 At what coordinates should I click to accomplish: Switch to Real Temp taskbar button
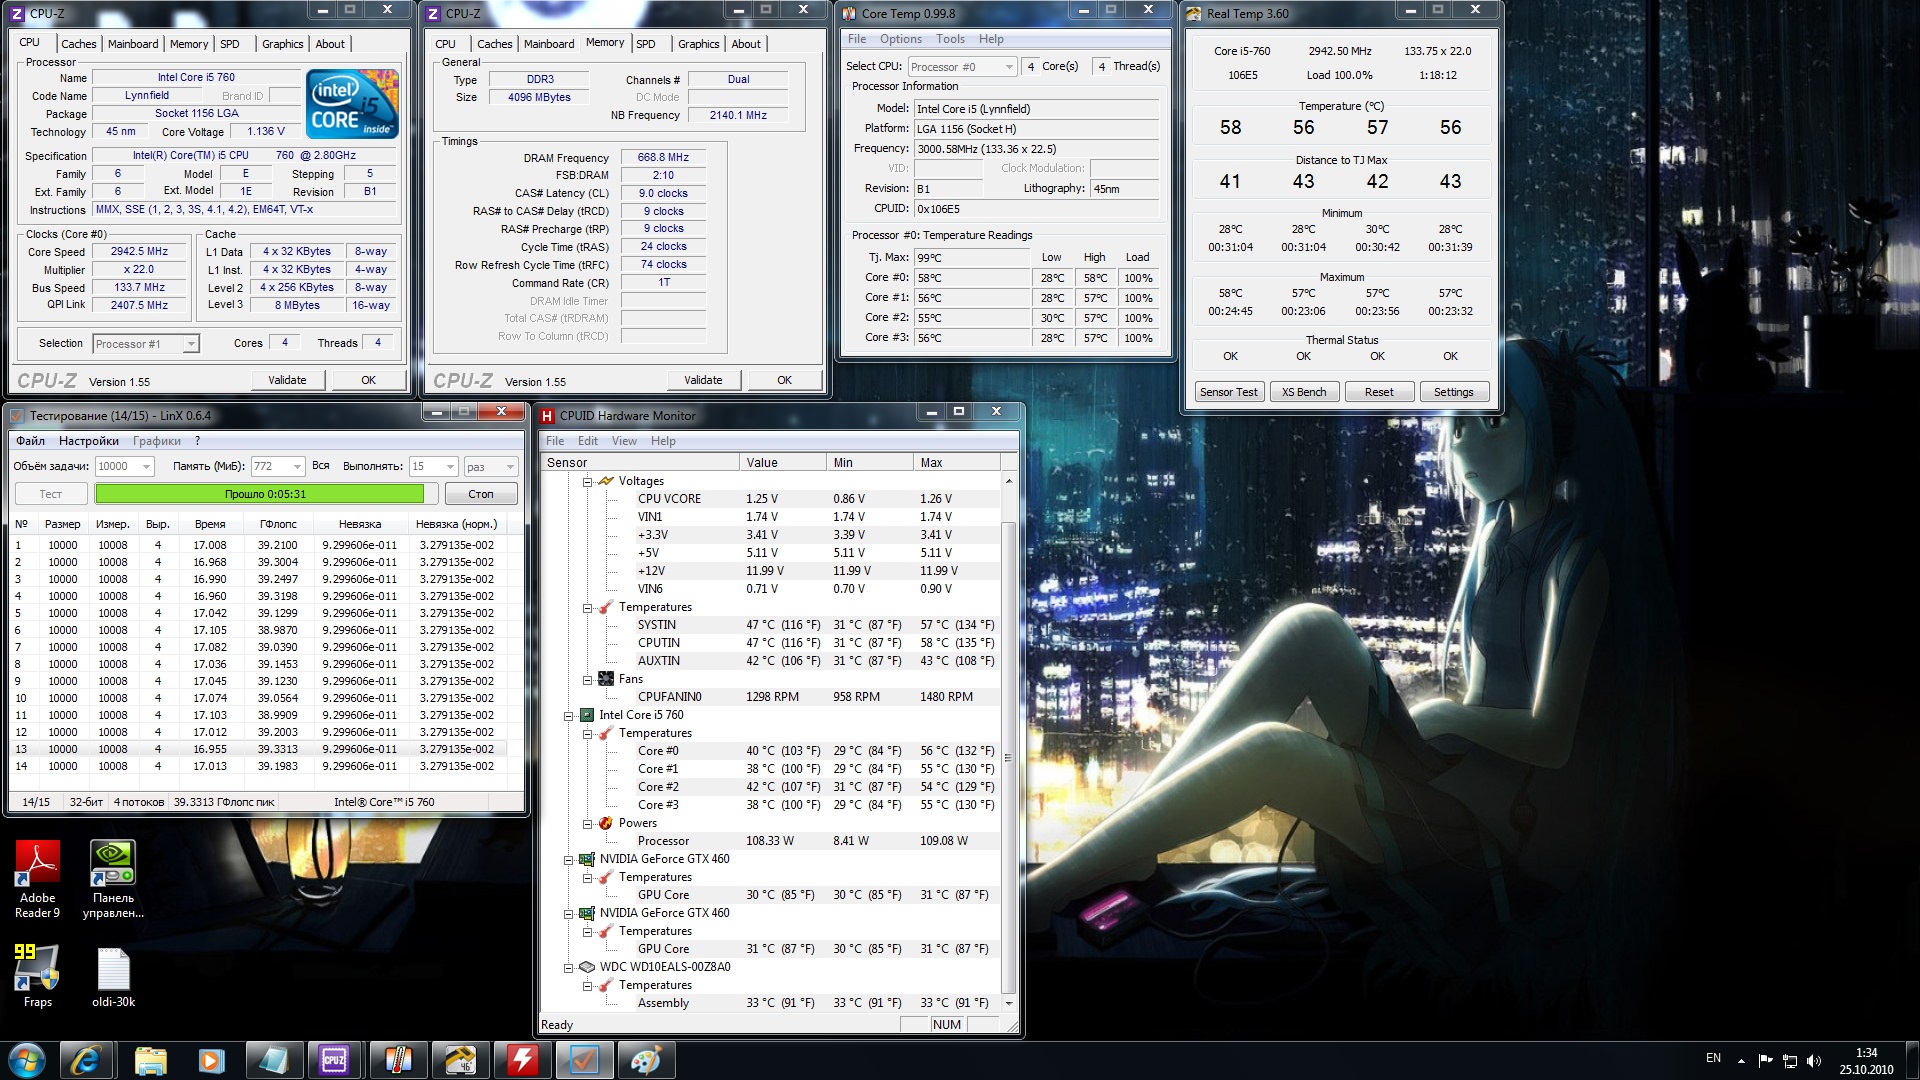(x=460, y=1060)
